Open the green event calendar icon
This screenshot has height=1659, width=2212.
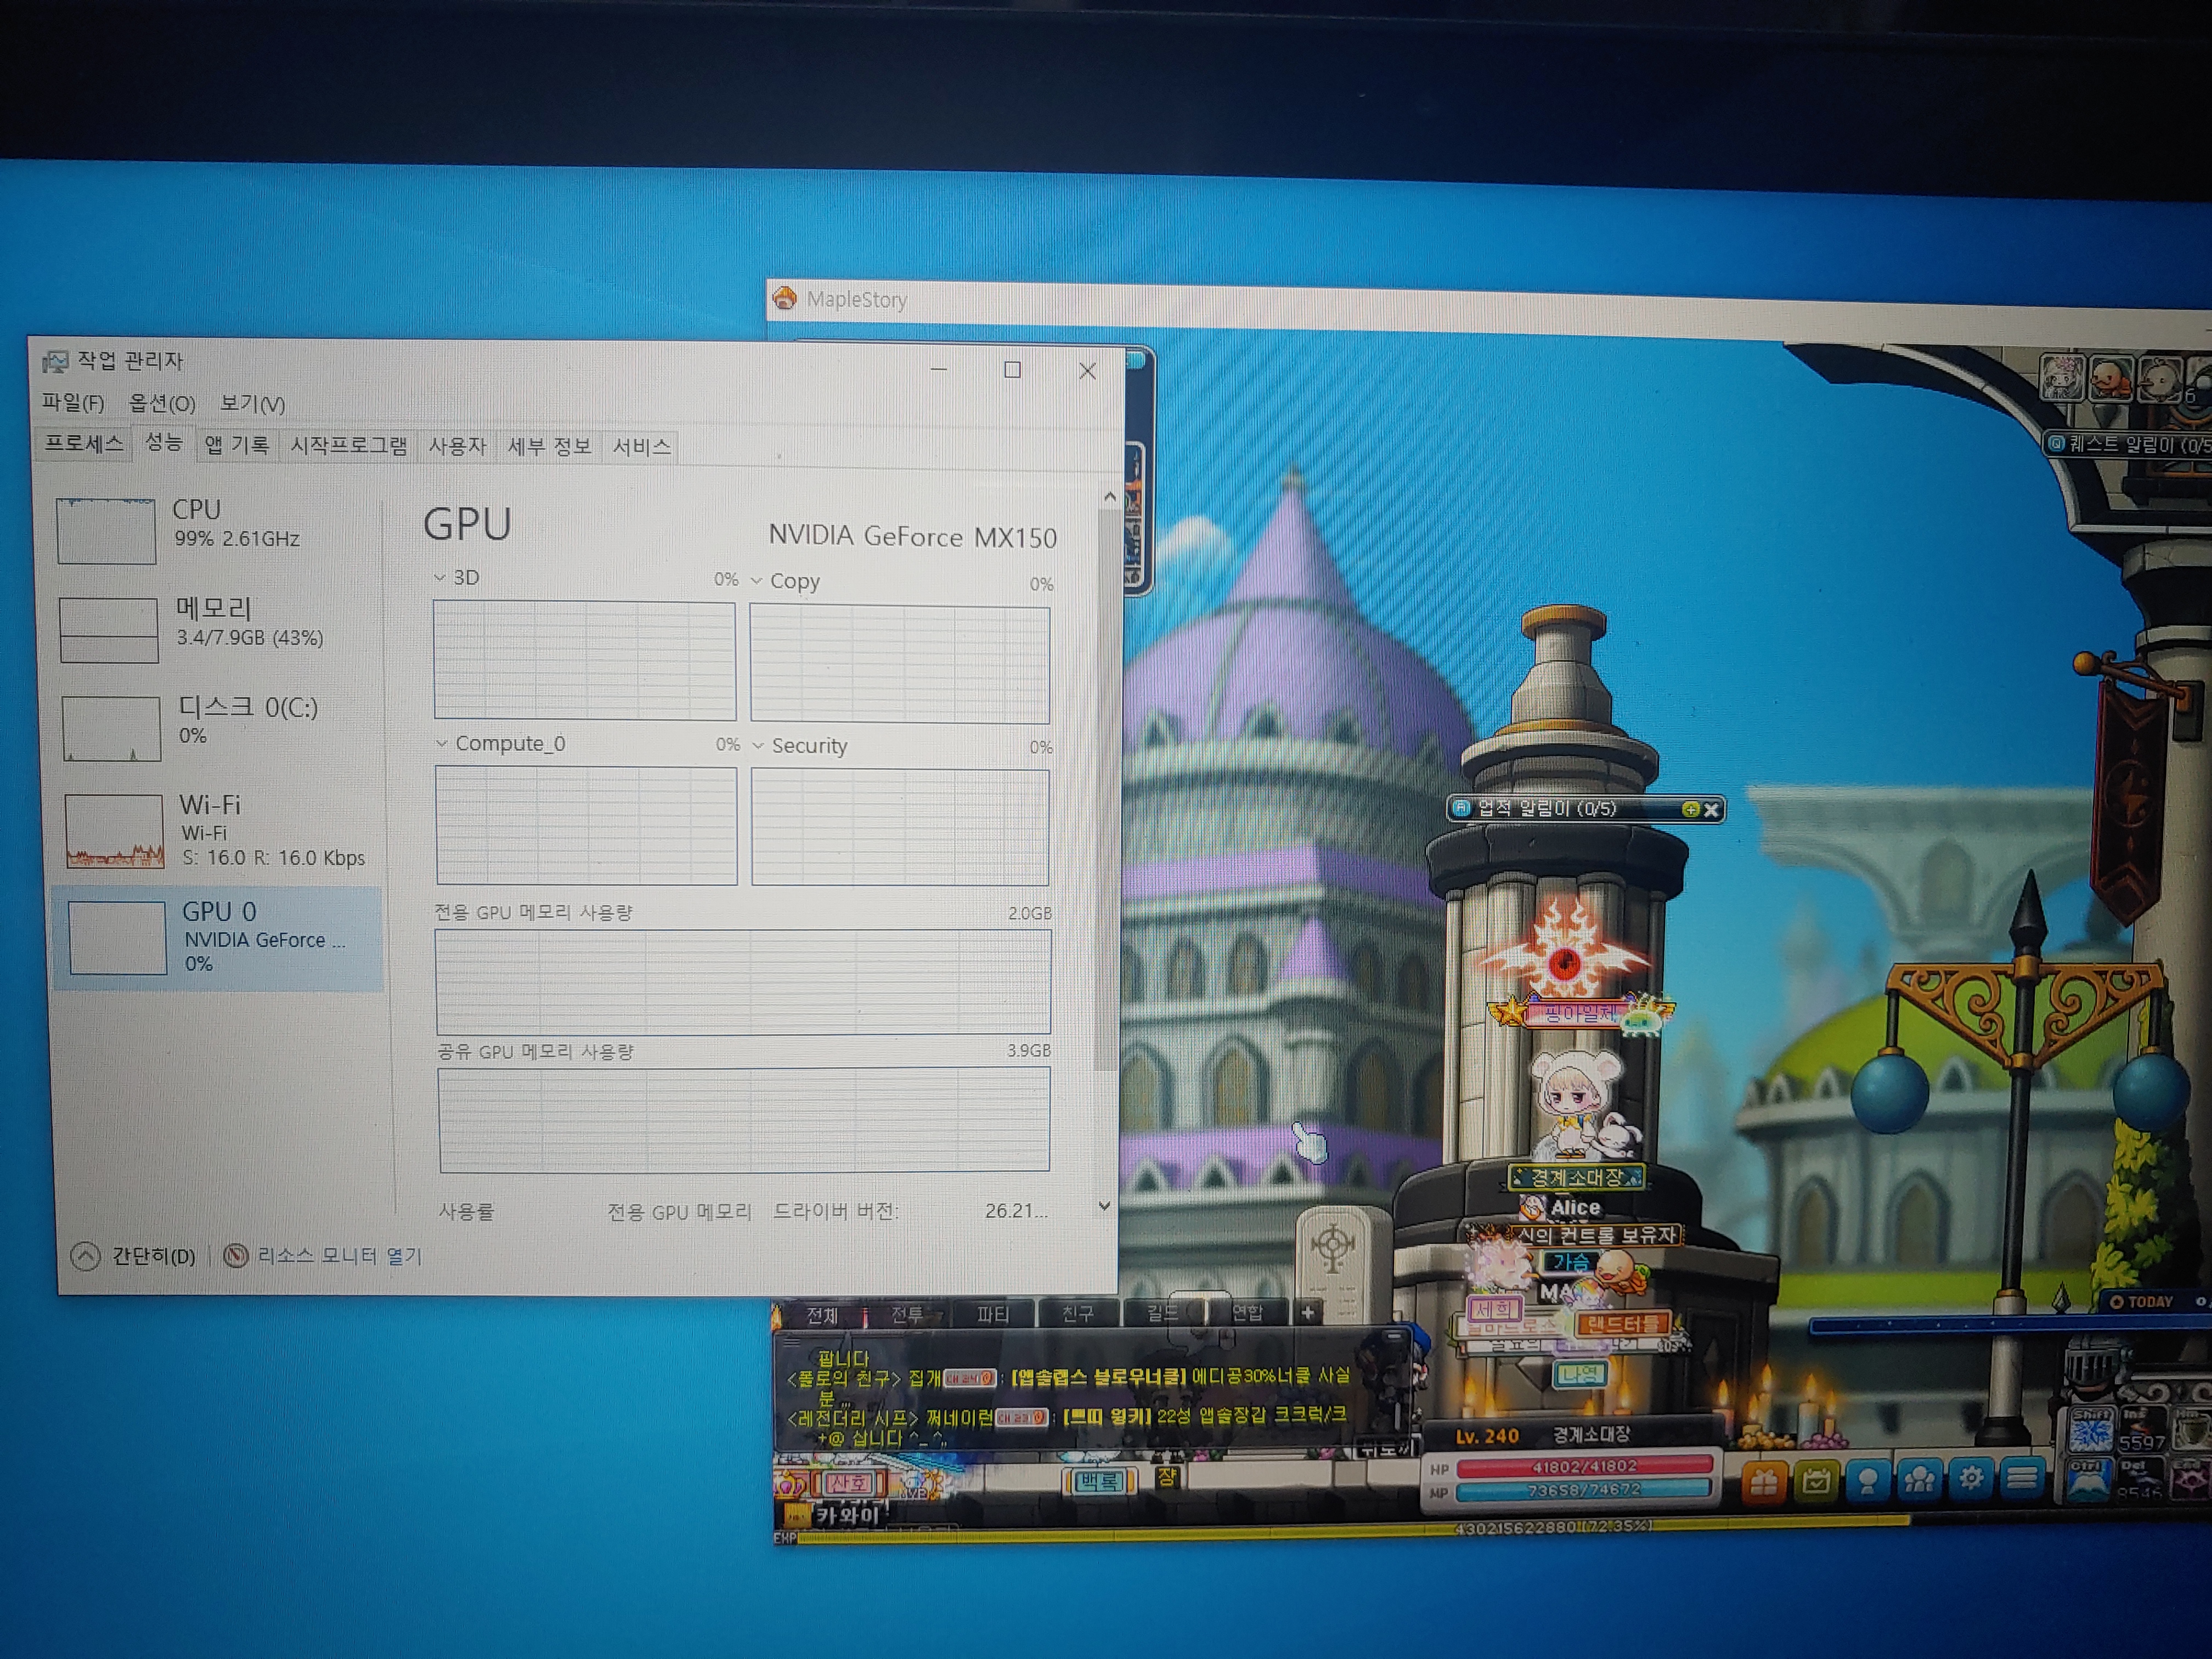coord(1815,1480)
